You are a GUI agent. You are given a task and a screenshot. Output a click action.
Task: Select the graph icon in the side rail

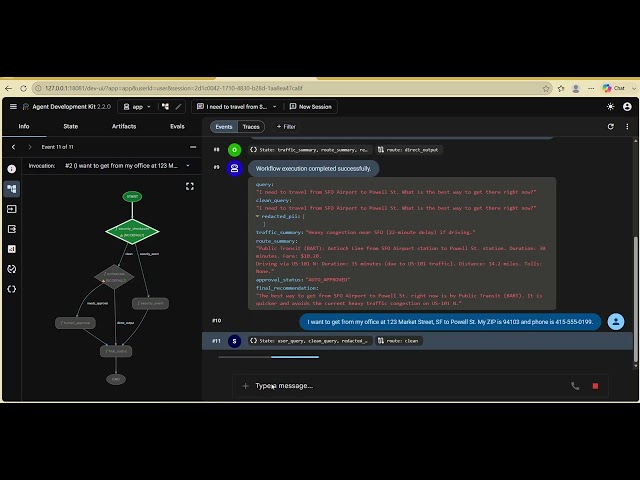coord(11,189)
